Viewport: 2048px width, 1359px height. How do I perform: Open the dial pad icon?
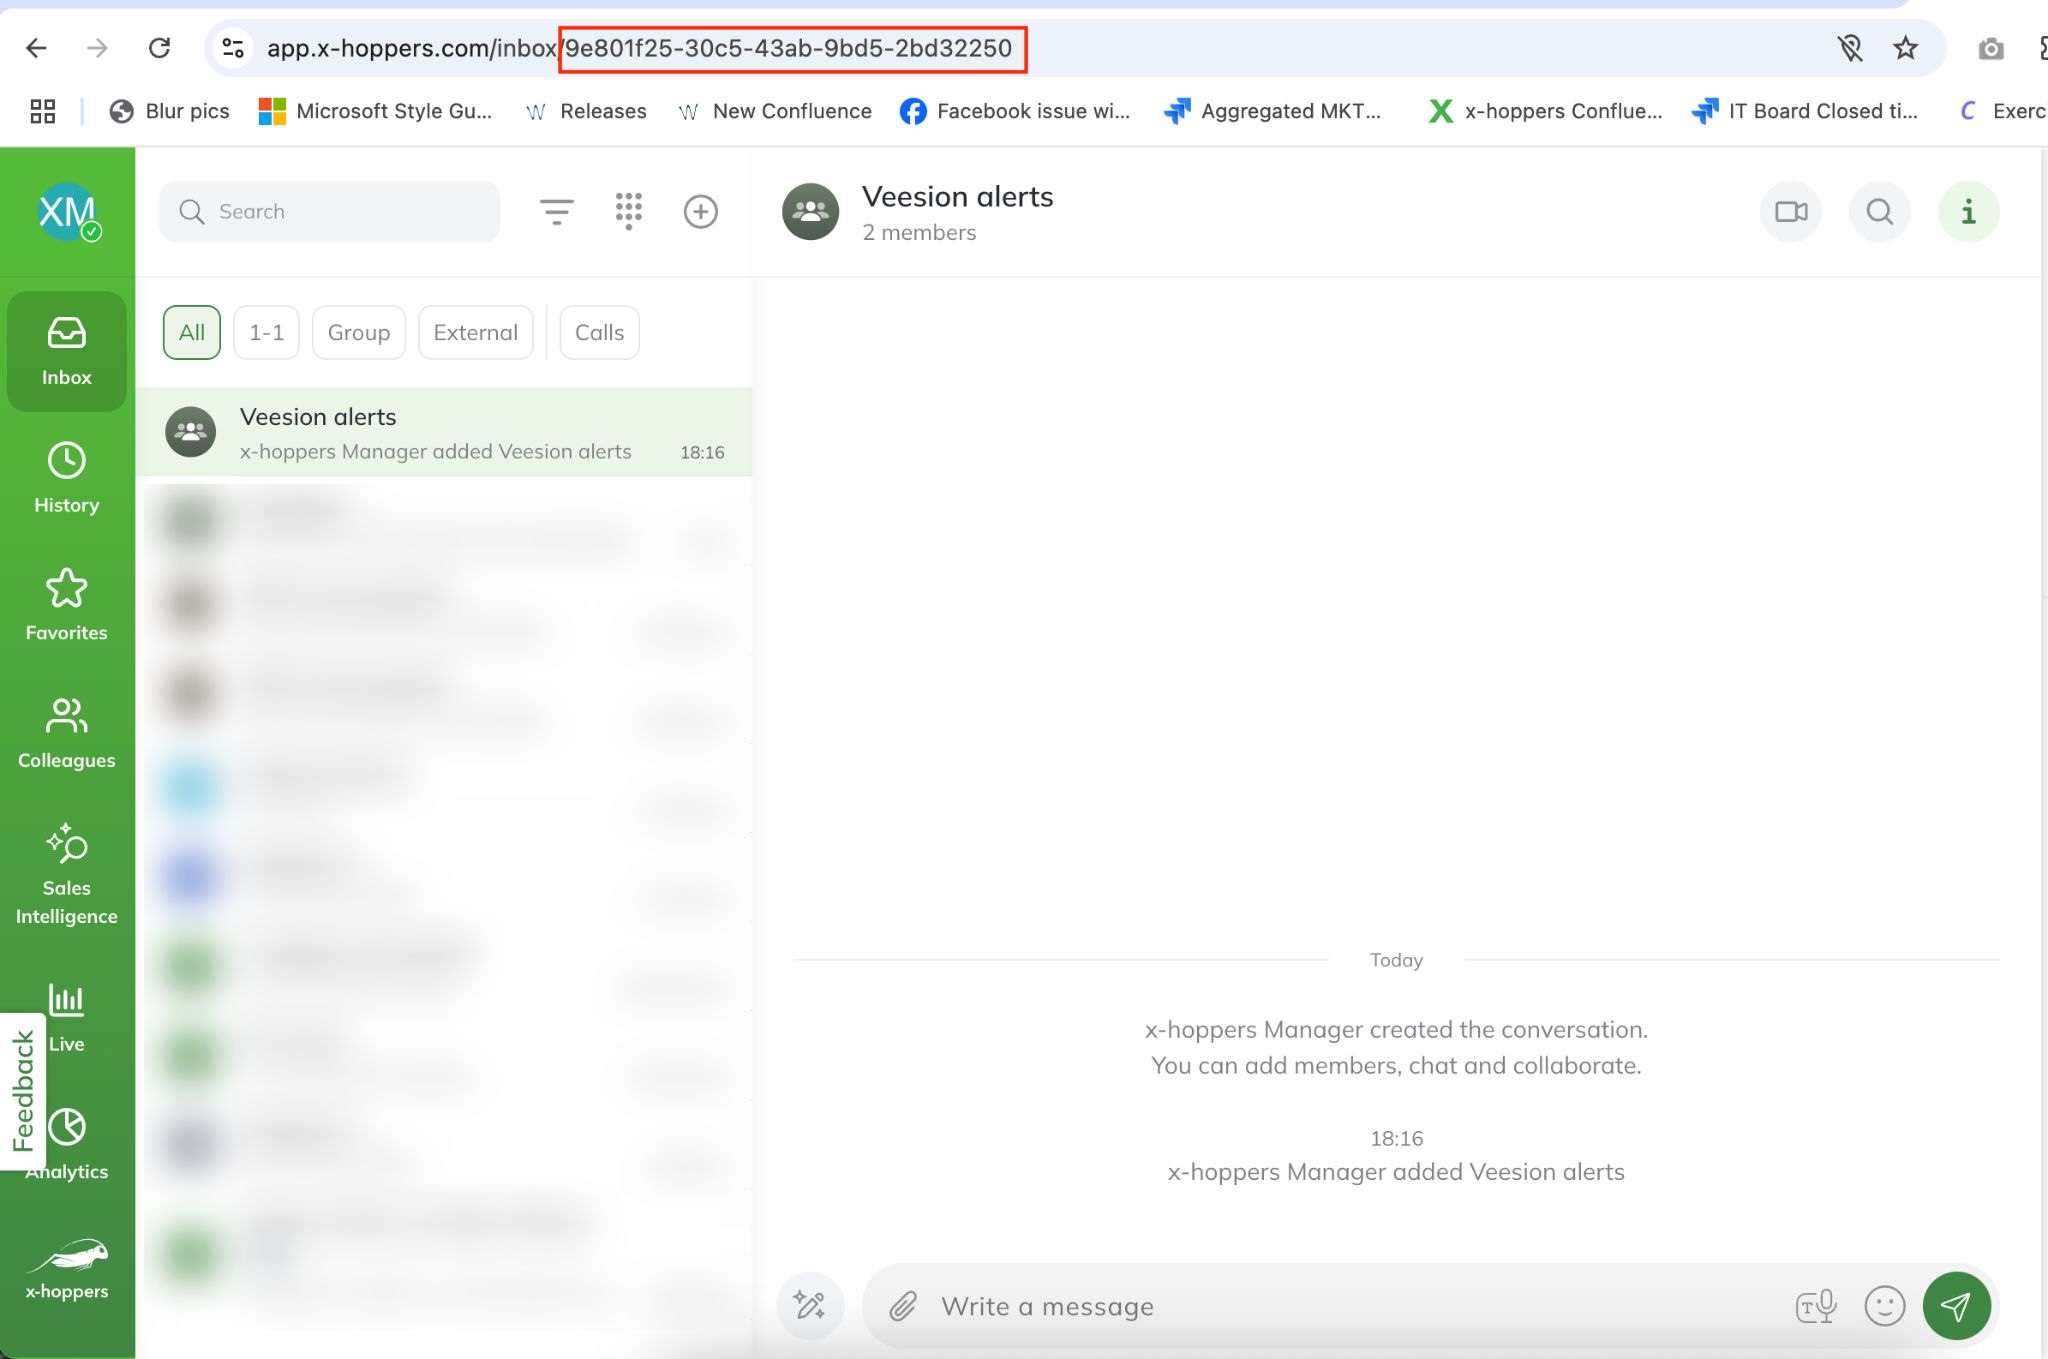628,211
